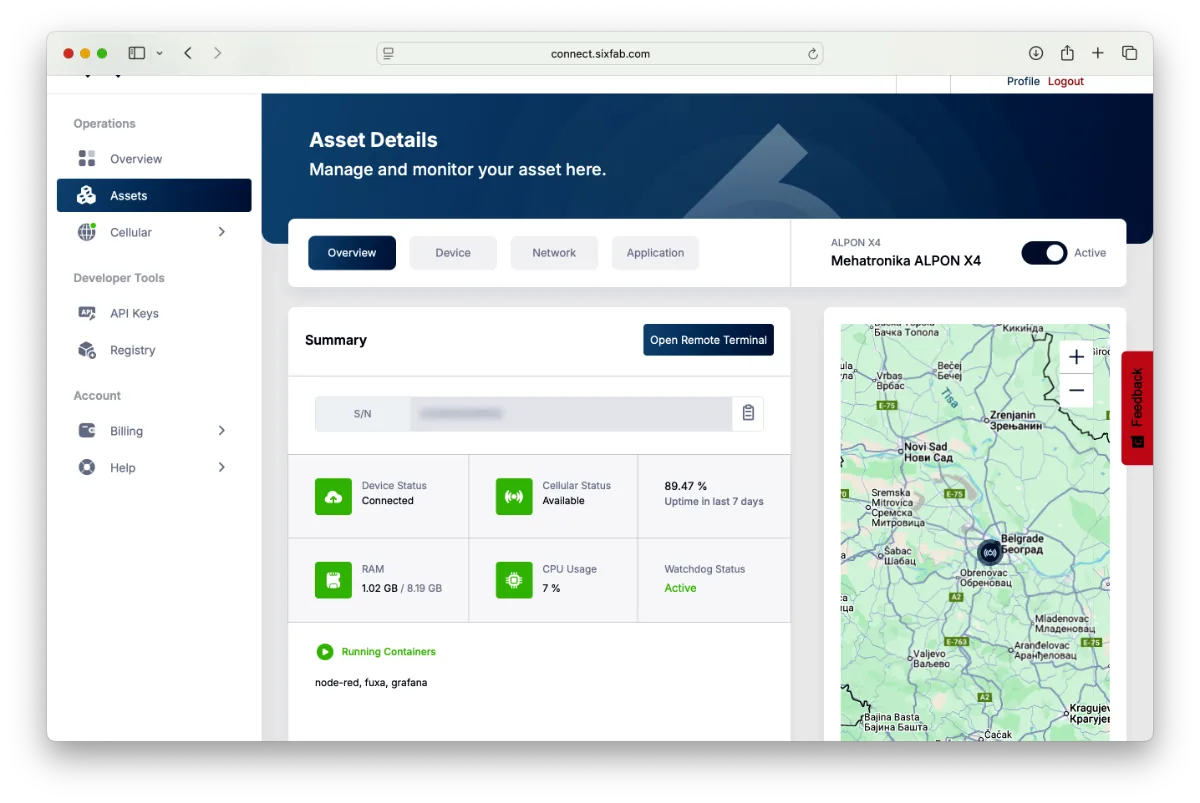The image size is (1200, 803).
Task: Open the Registry box icon
Action: point(87,350)
